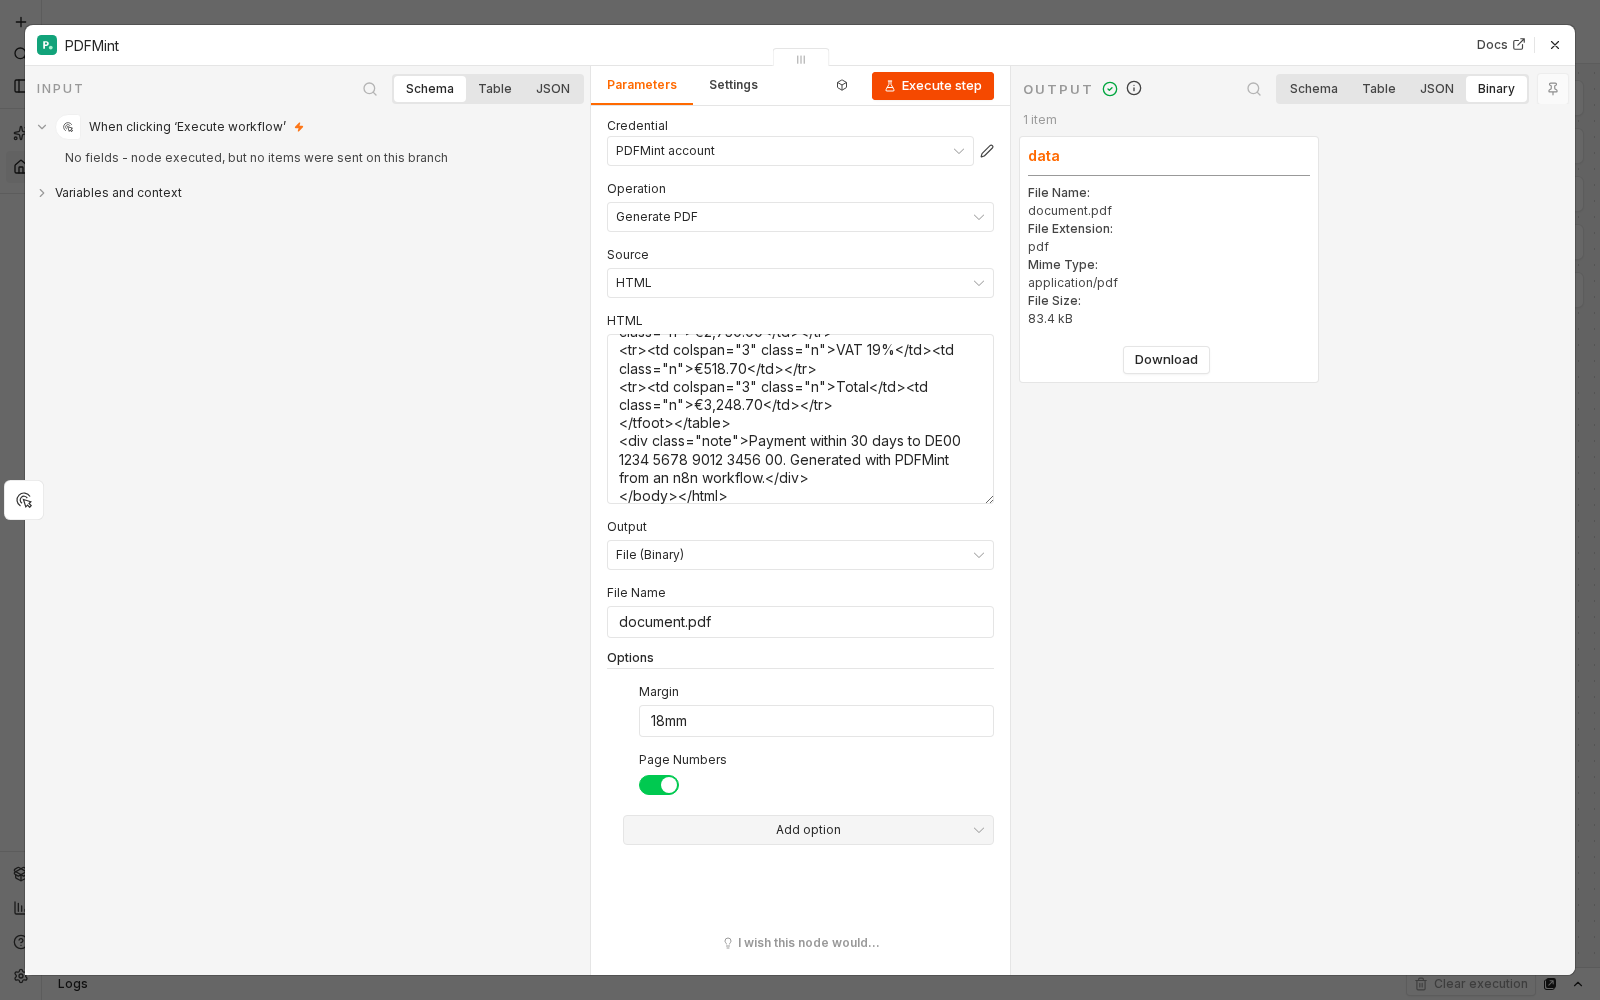Screen dimensions: 1600x1000
Task: Click the node version cube icon
Action: click(842, 86)
